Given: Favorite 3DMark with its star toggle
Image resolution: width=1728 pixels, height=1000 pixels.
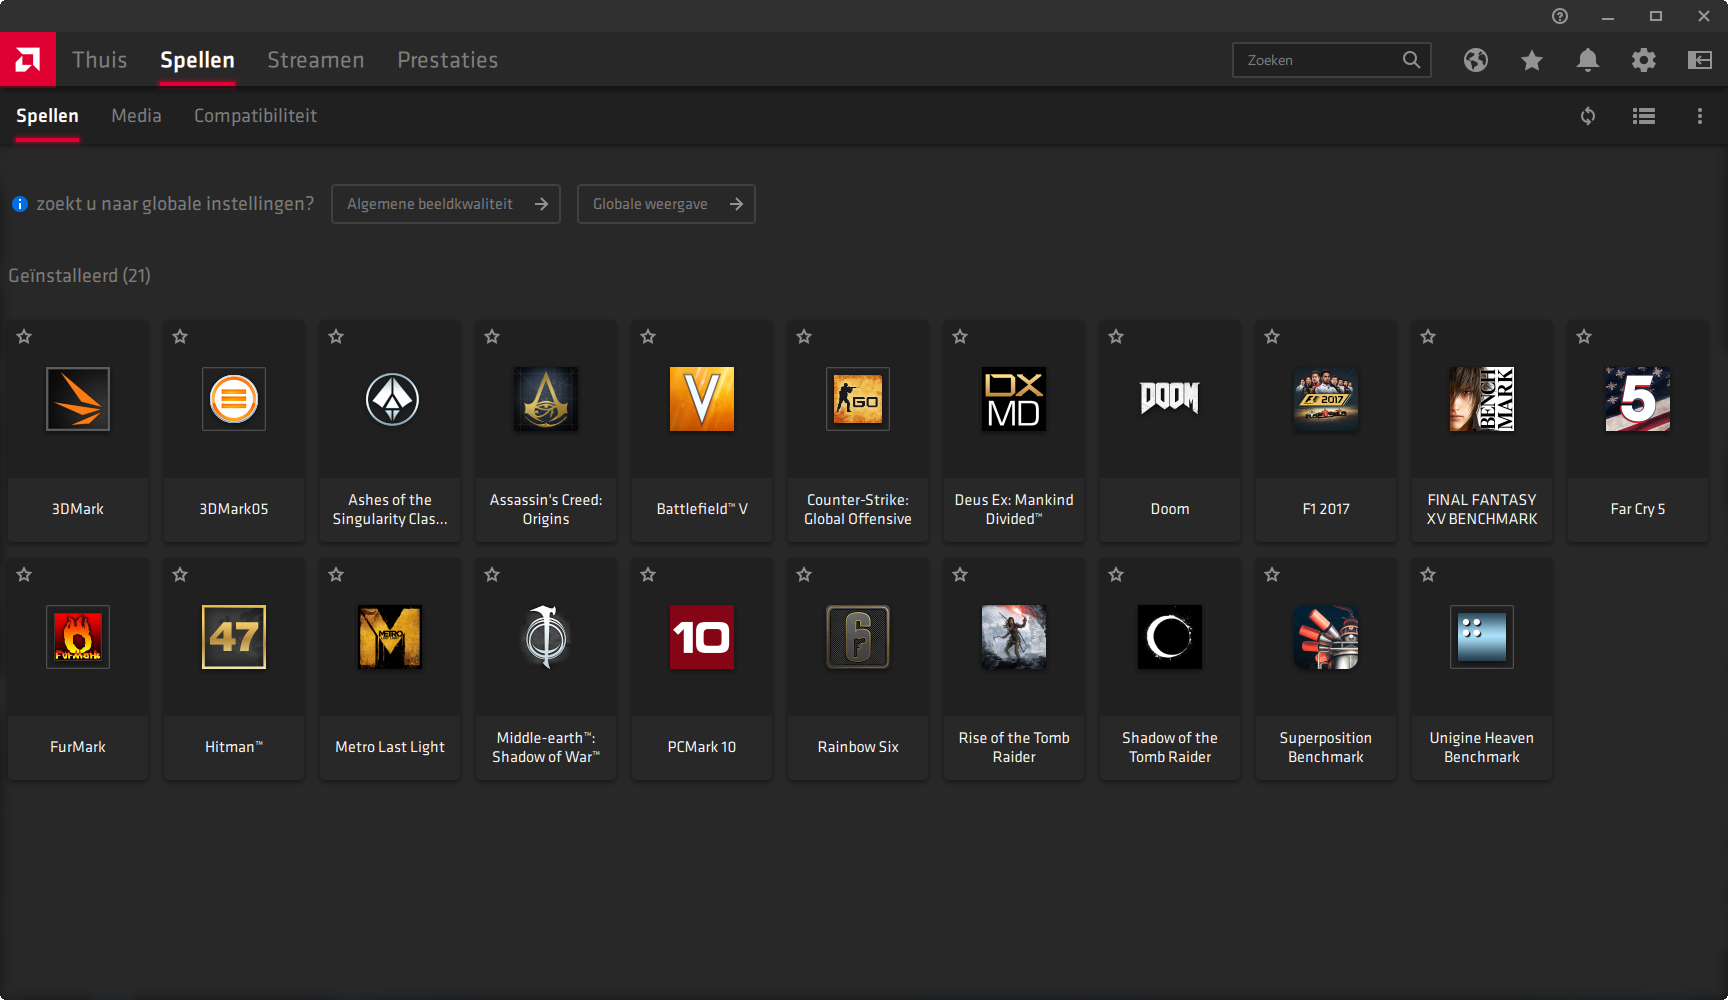Looking at the screenshot, I should [x=24, y=337].
